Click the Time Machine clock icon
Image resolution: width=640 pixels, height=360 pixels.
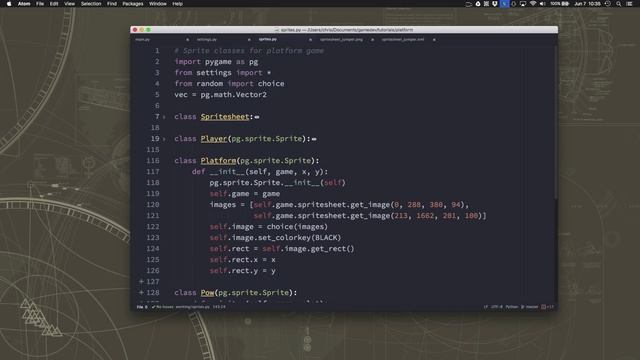coord(608,4)
